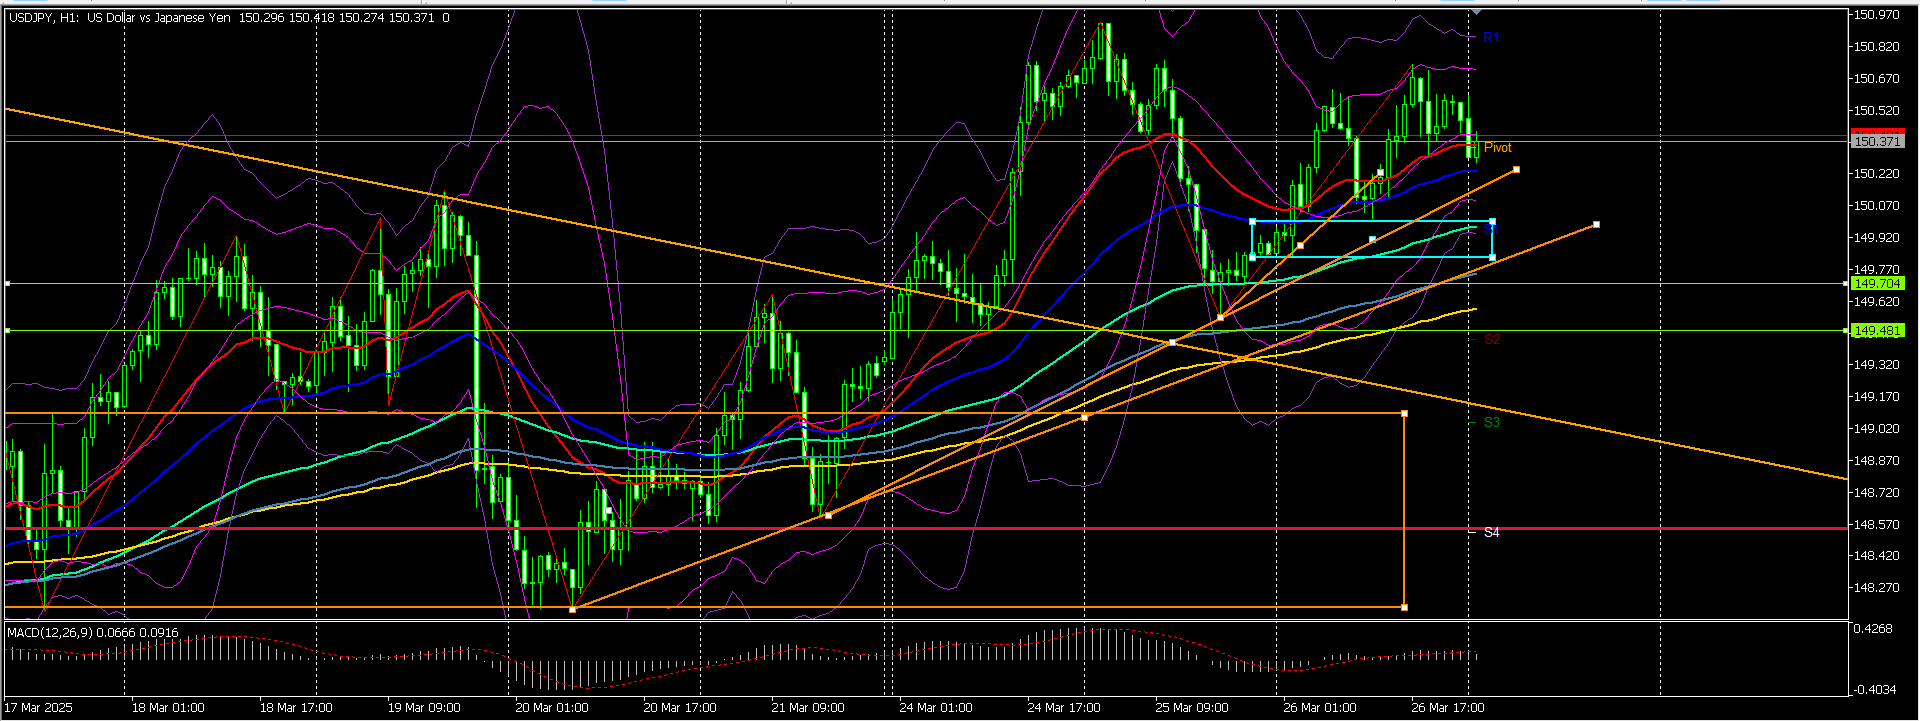This screenshot has height=721, width=1920.
Task: Select the trendline anchor at the 20 Mar low
Action: click(572, 609)
